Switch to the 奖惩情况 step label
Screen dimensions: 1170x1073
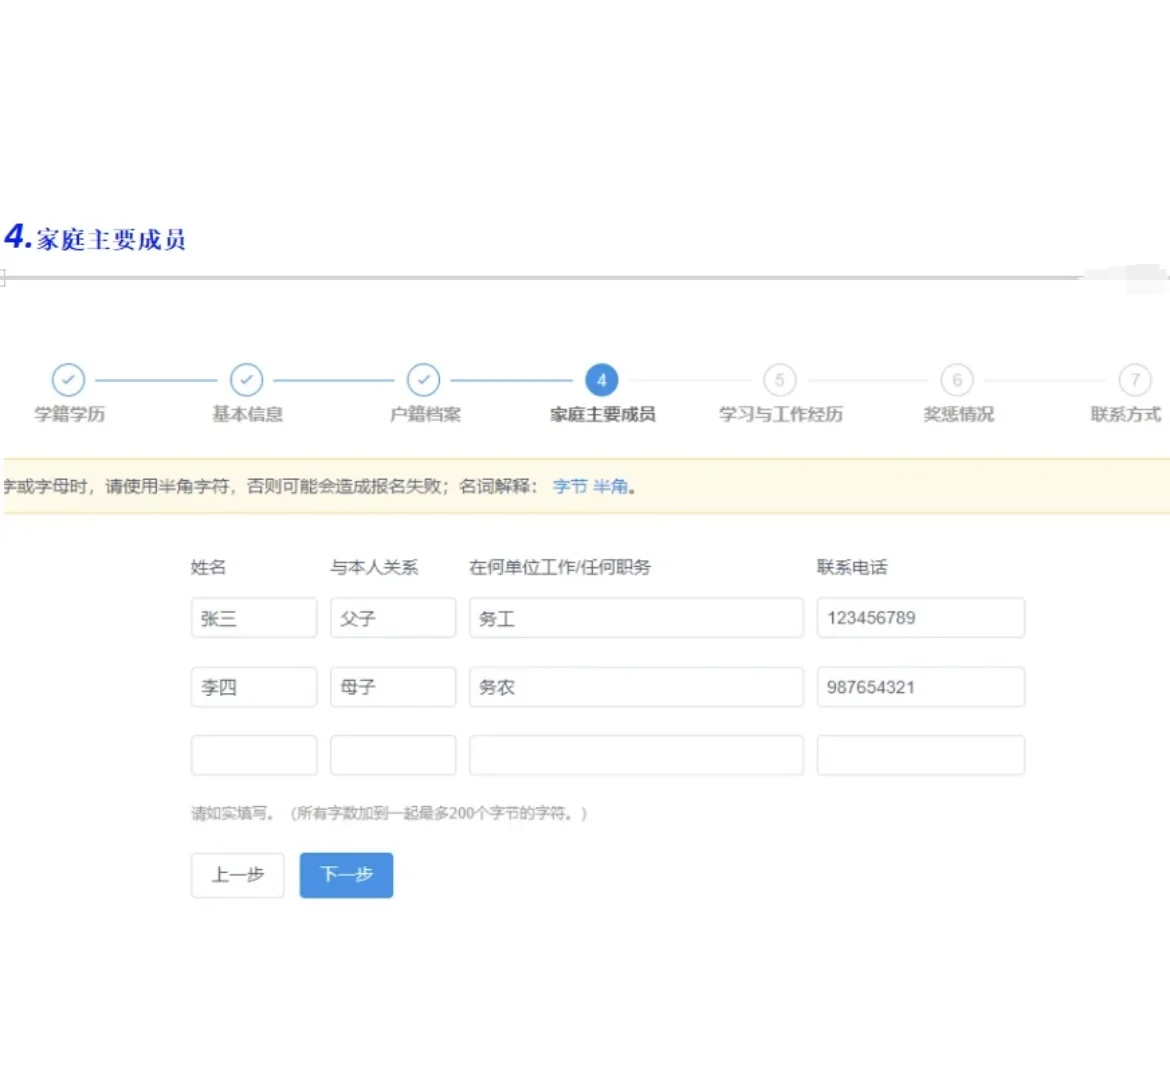(x=957, y=414)
